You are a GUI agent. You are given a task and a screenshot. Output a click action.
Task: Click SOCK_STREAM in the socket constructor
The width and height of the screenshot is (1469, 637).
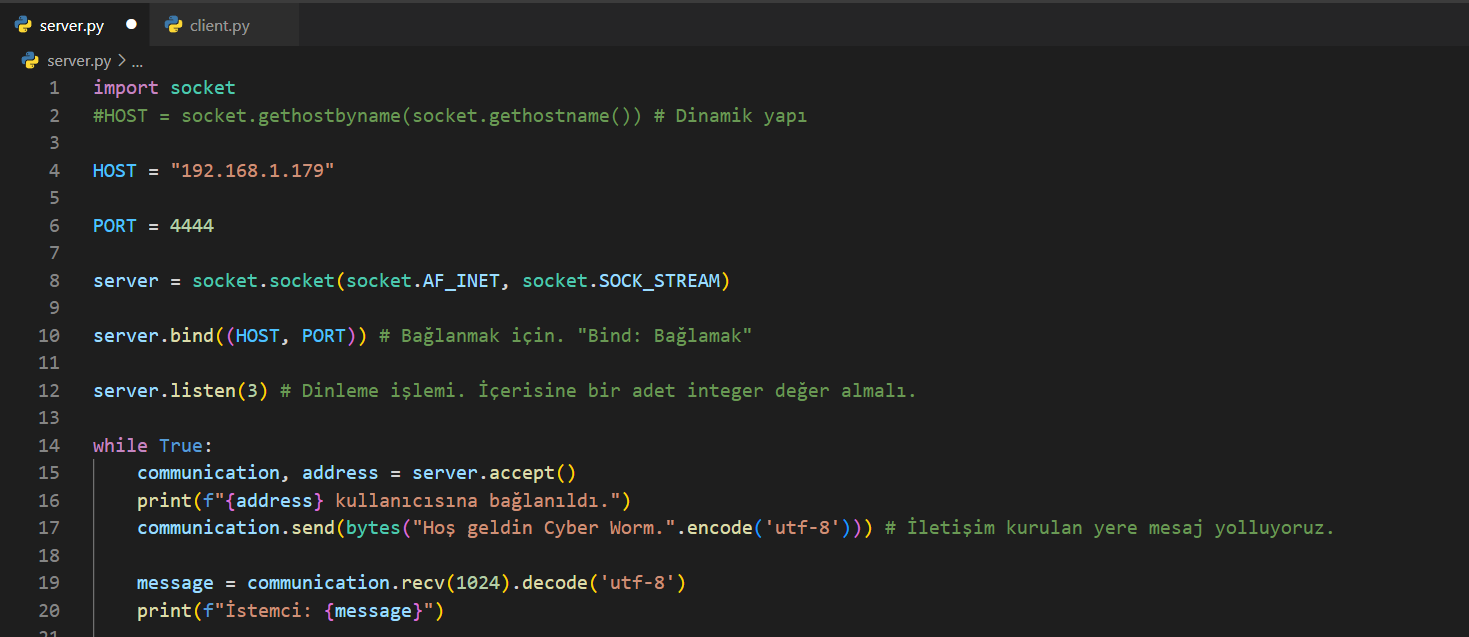pyautogui.click(x=659, y=281)
